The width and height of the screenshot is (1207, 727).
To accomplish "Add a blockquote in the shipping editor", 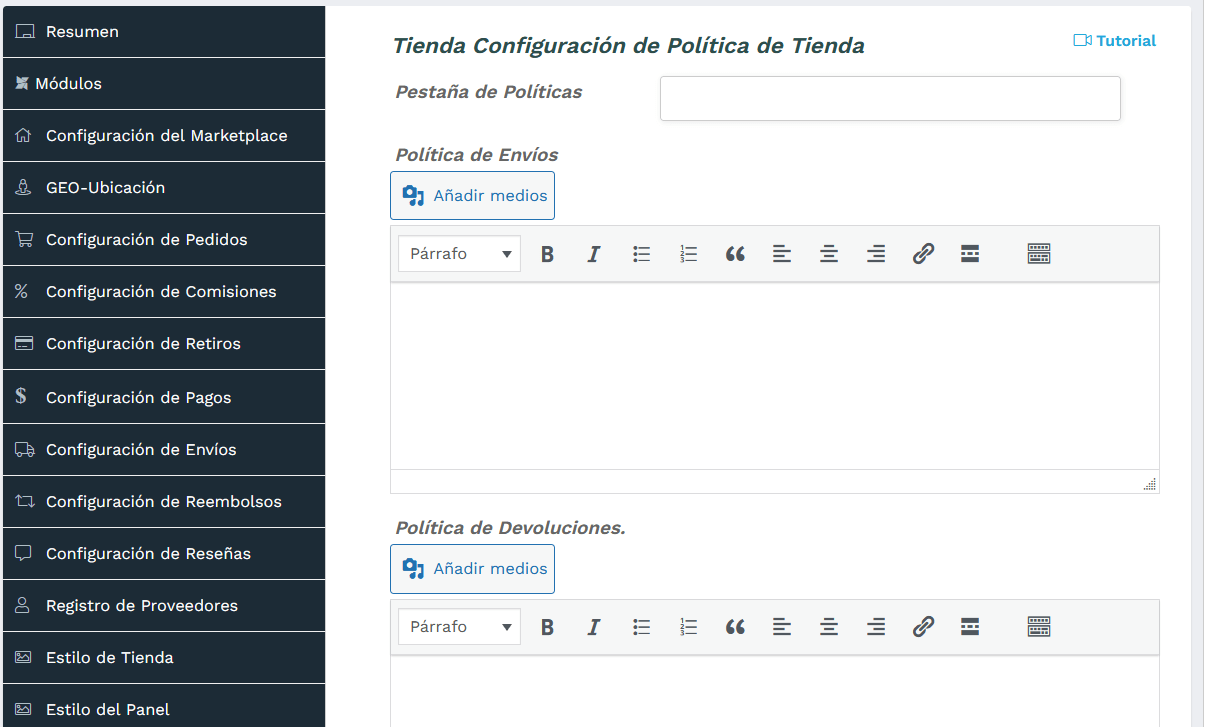I will click(x=735, y=253).
